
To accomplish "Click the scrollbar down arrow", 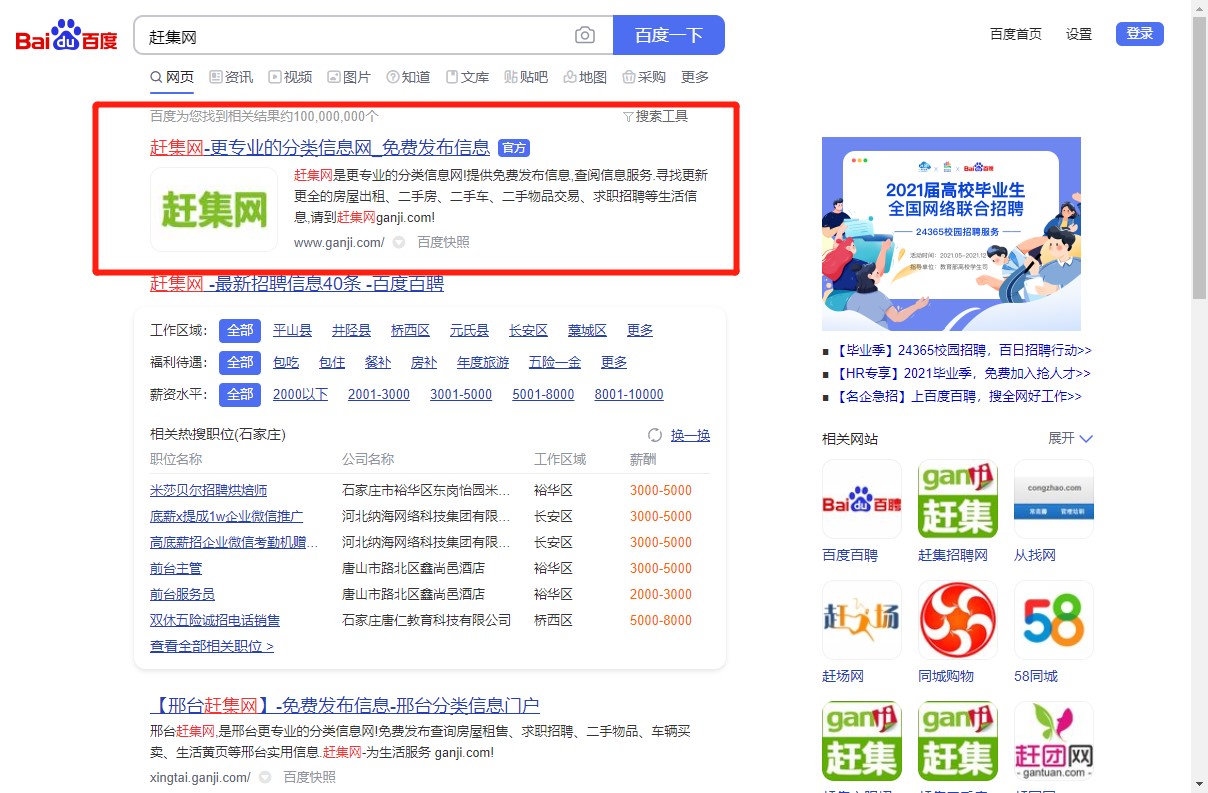I will 1200,784.
